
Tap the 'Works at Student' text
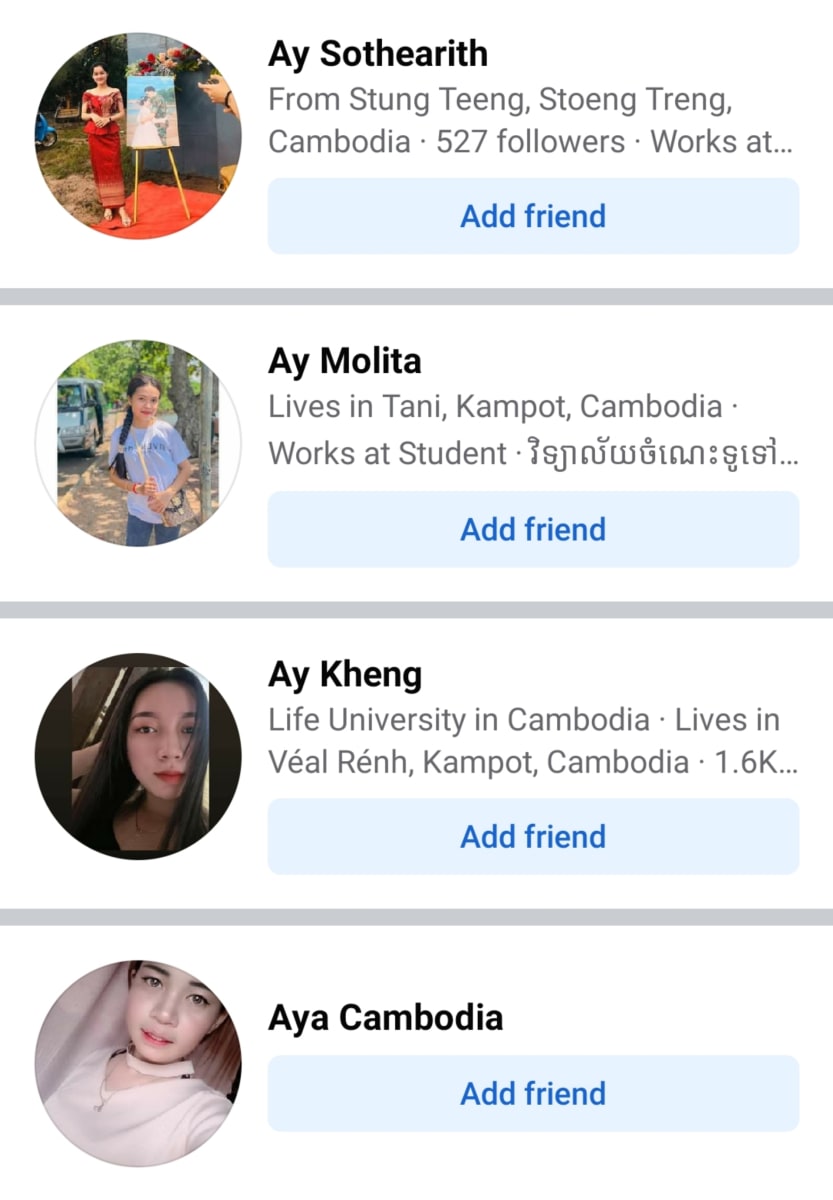click(x=387, y=453)
